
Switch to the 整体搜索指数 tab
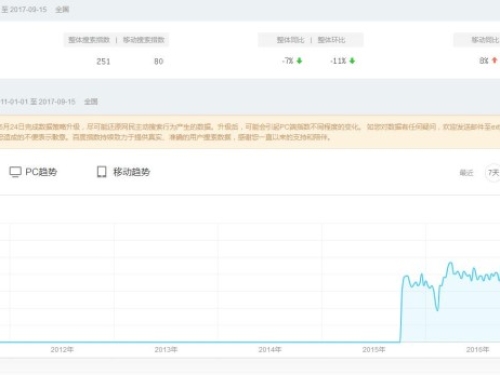89,40
